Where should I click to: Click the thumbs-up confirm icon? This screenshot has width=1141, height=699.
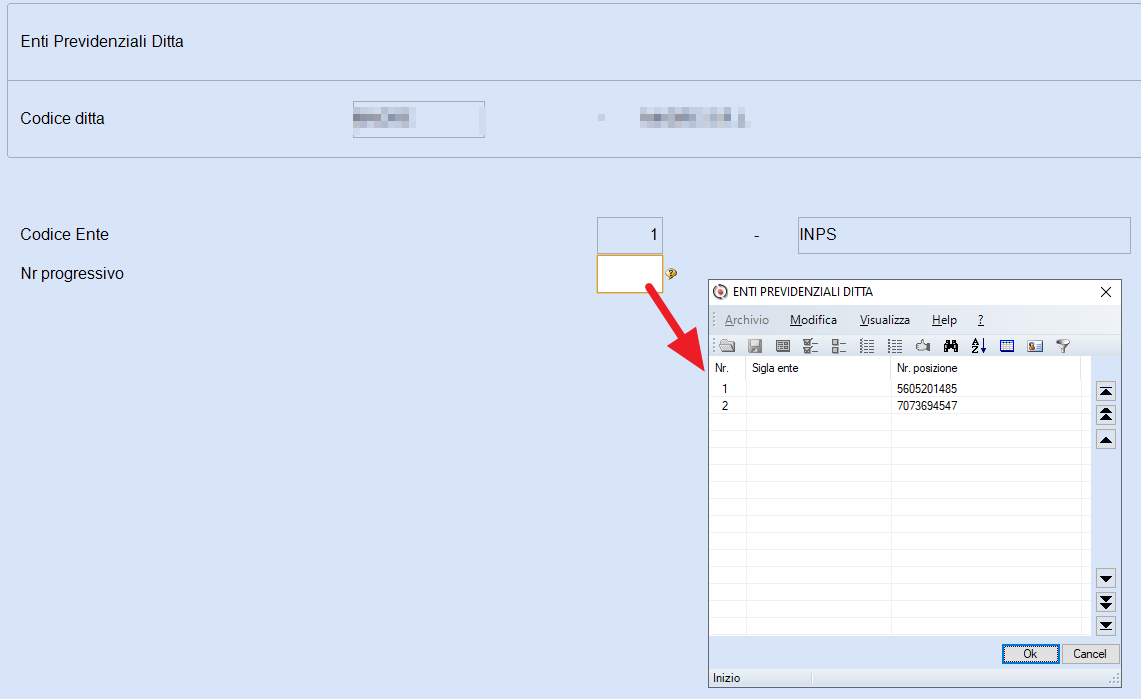923,346
